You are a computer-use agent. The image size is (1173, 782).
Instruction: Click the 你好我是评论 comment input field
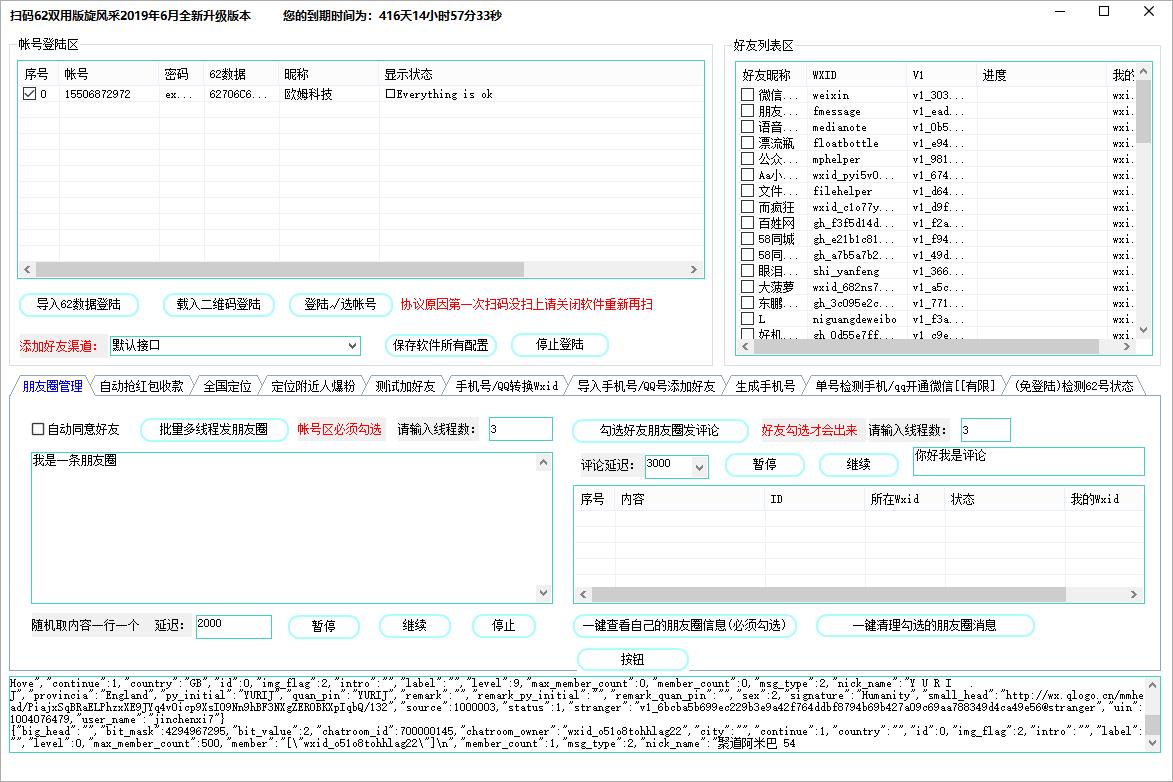point(1028,461)
